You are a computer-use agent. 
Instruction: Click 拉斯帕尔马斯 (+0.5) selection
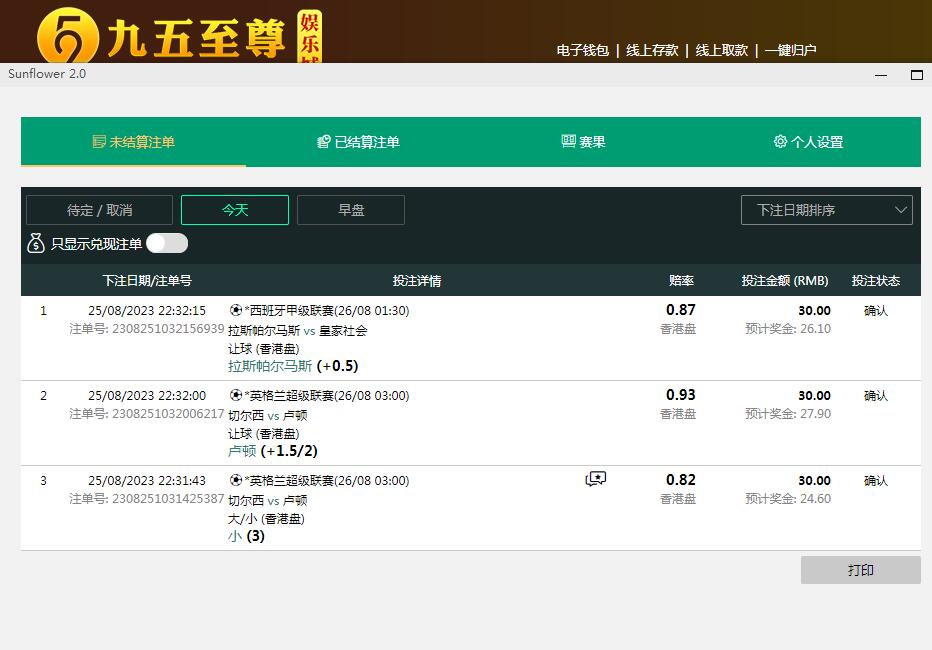pyautogui.click(x=293, y=366)
